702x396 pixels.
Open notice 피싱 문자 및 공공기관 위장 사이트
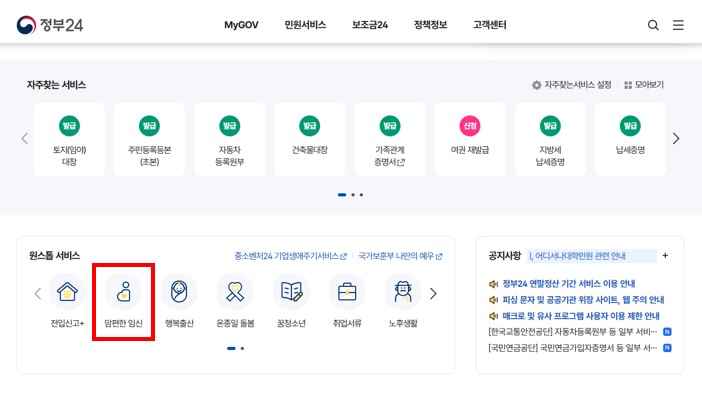point(583,300)
